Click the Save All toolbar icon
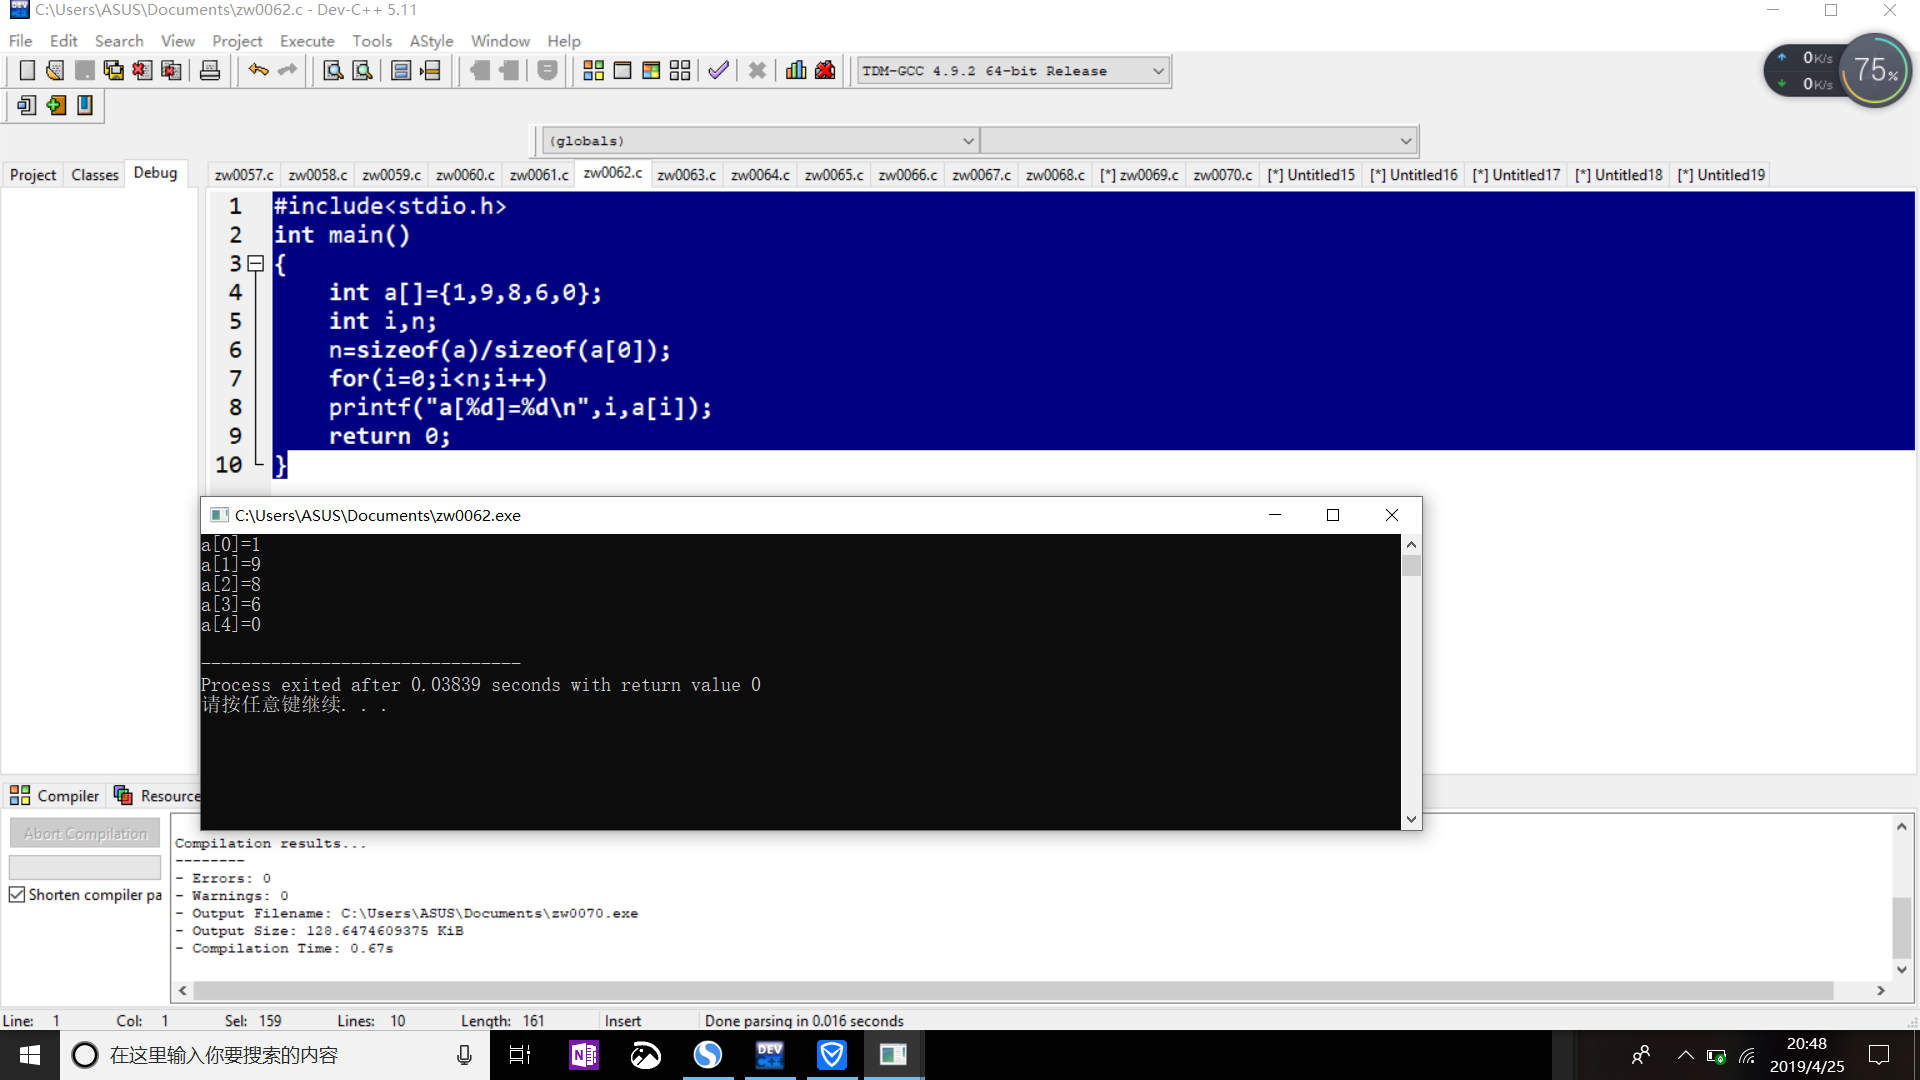 pos(113,71)
